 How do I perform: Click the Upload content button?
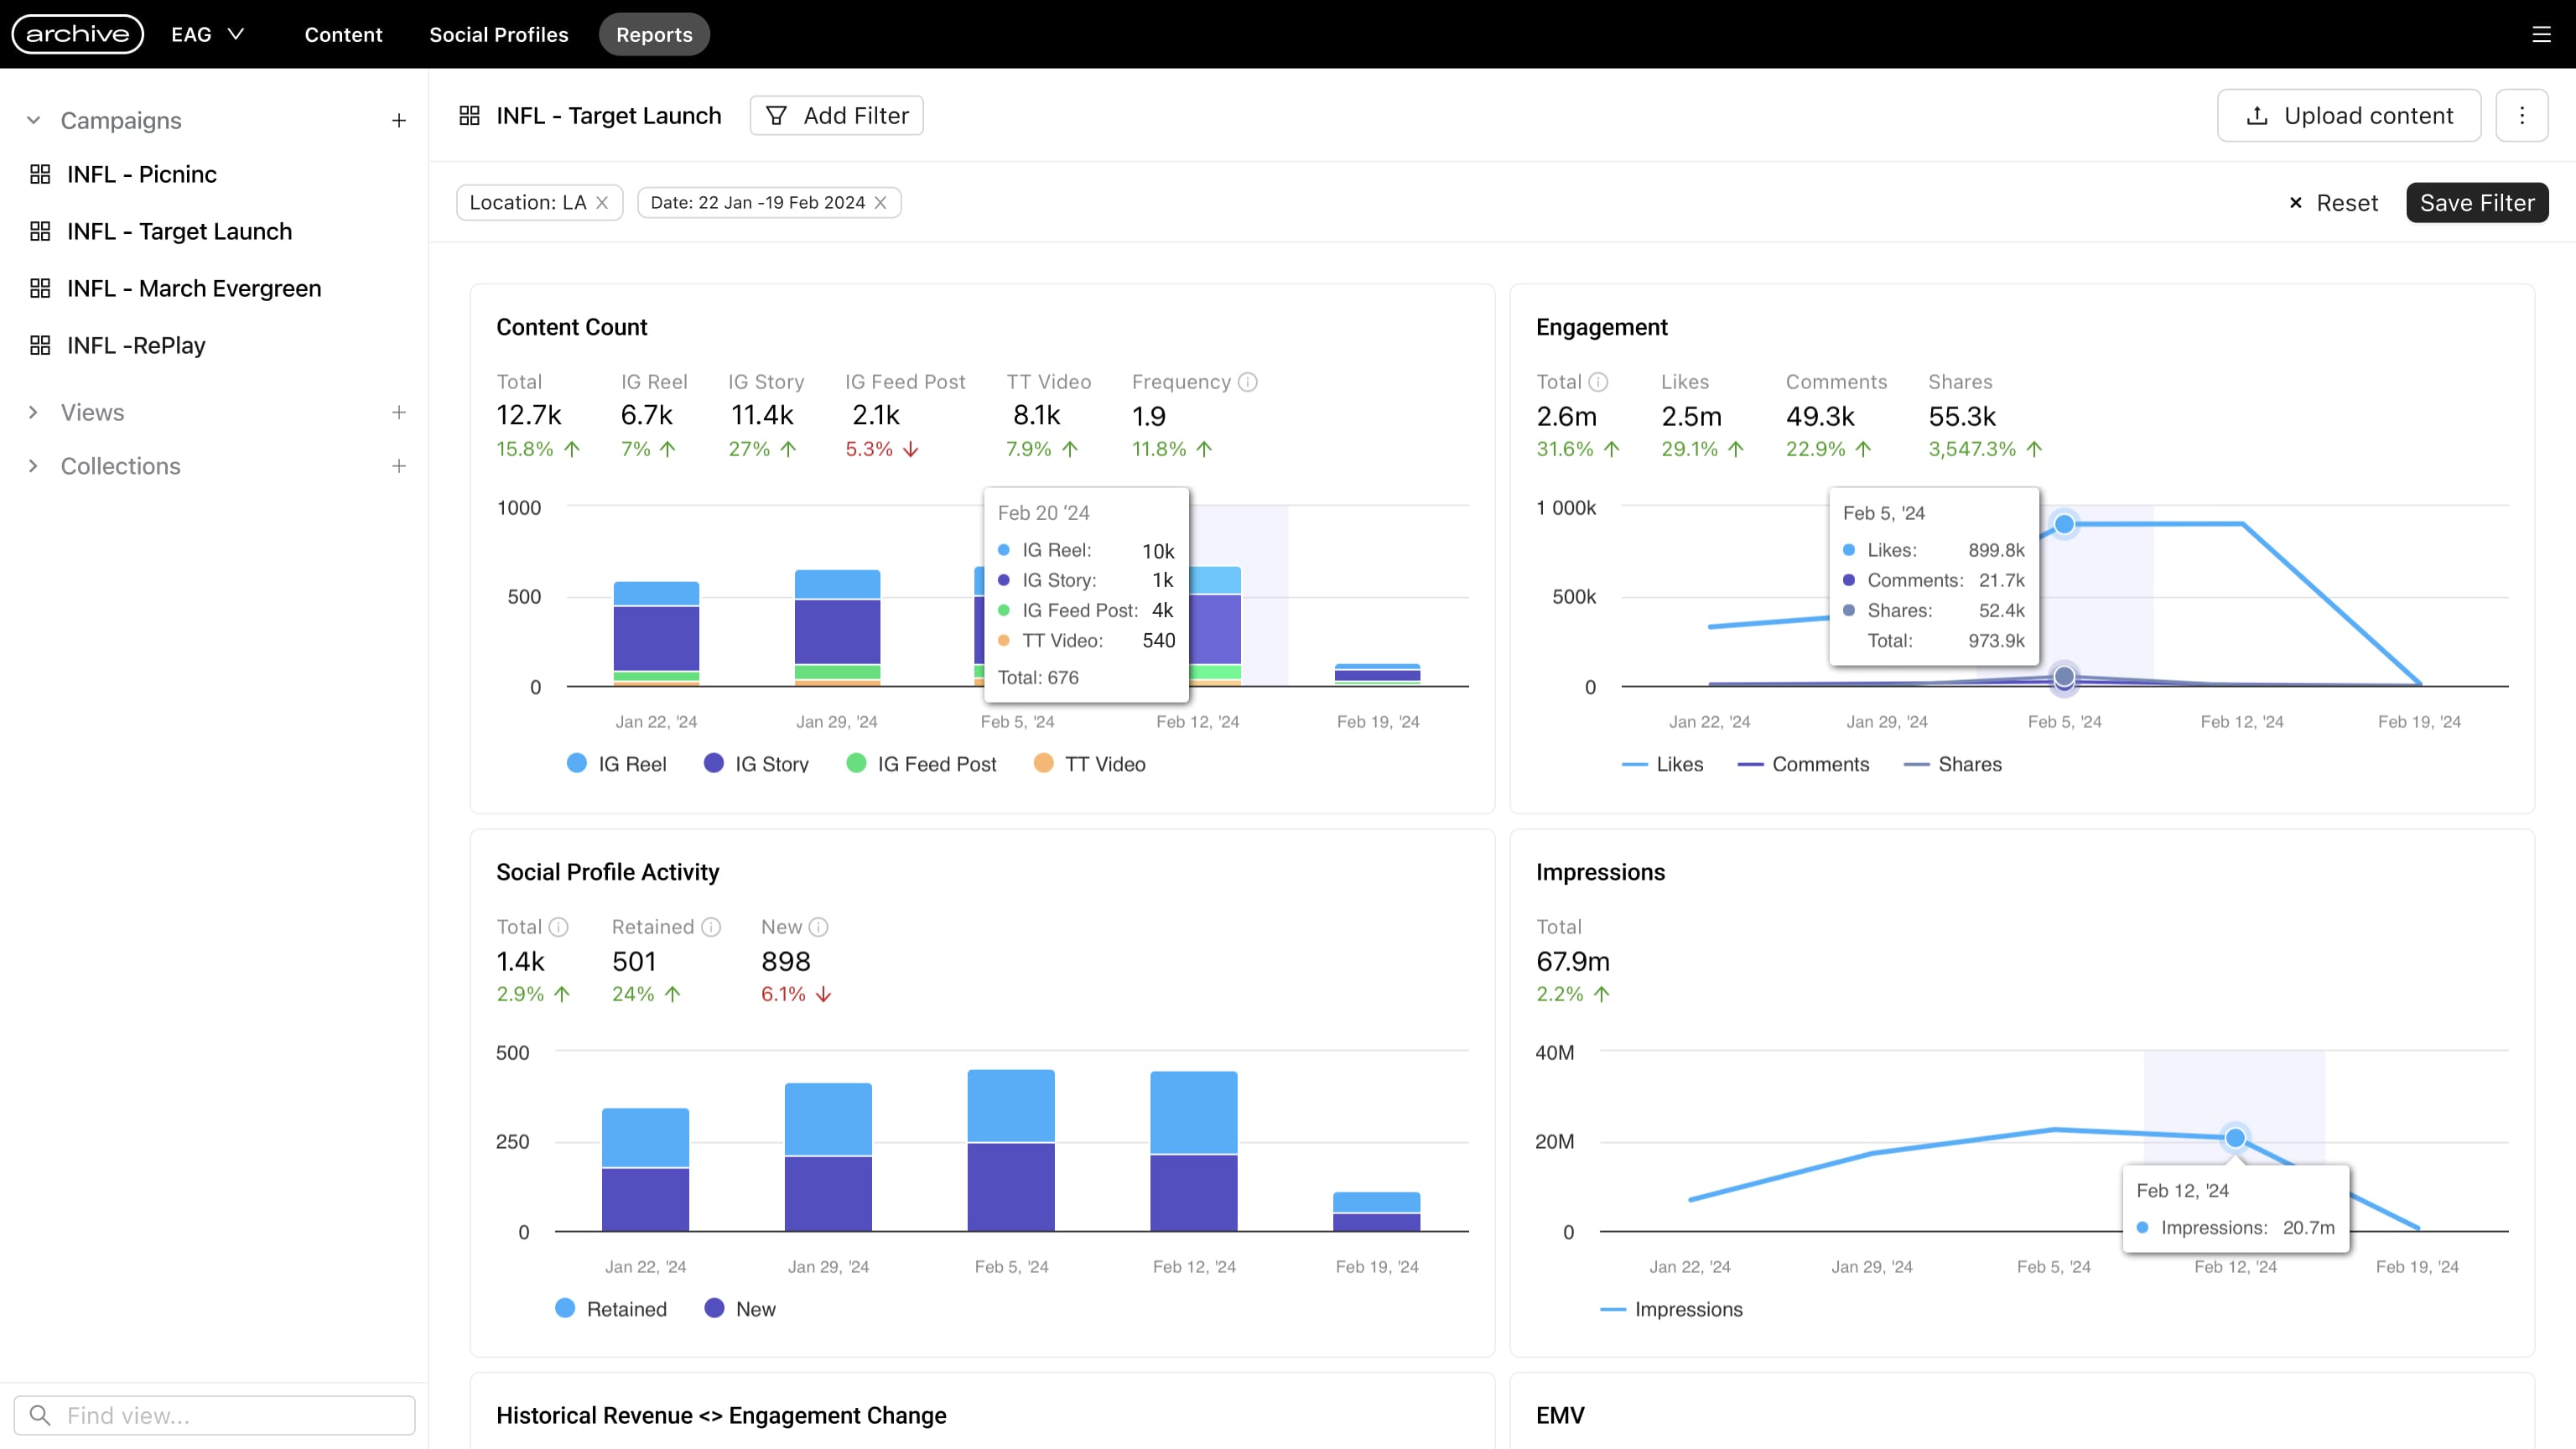pos(2348,115)
